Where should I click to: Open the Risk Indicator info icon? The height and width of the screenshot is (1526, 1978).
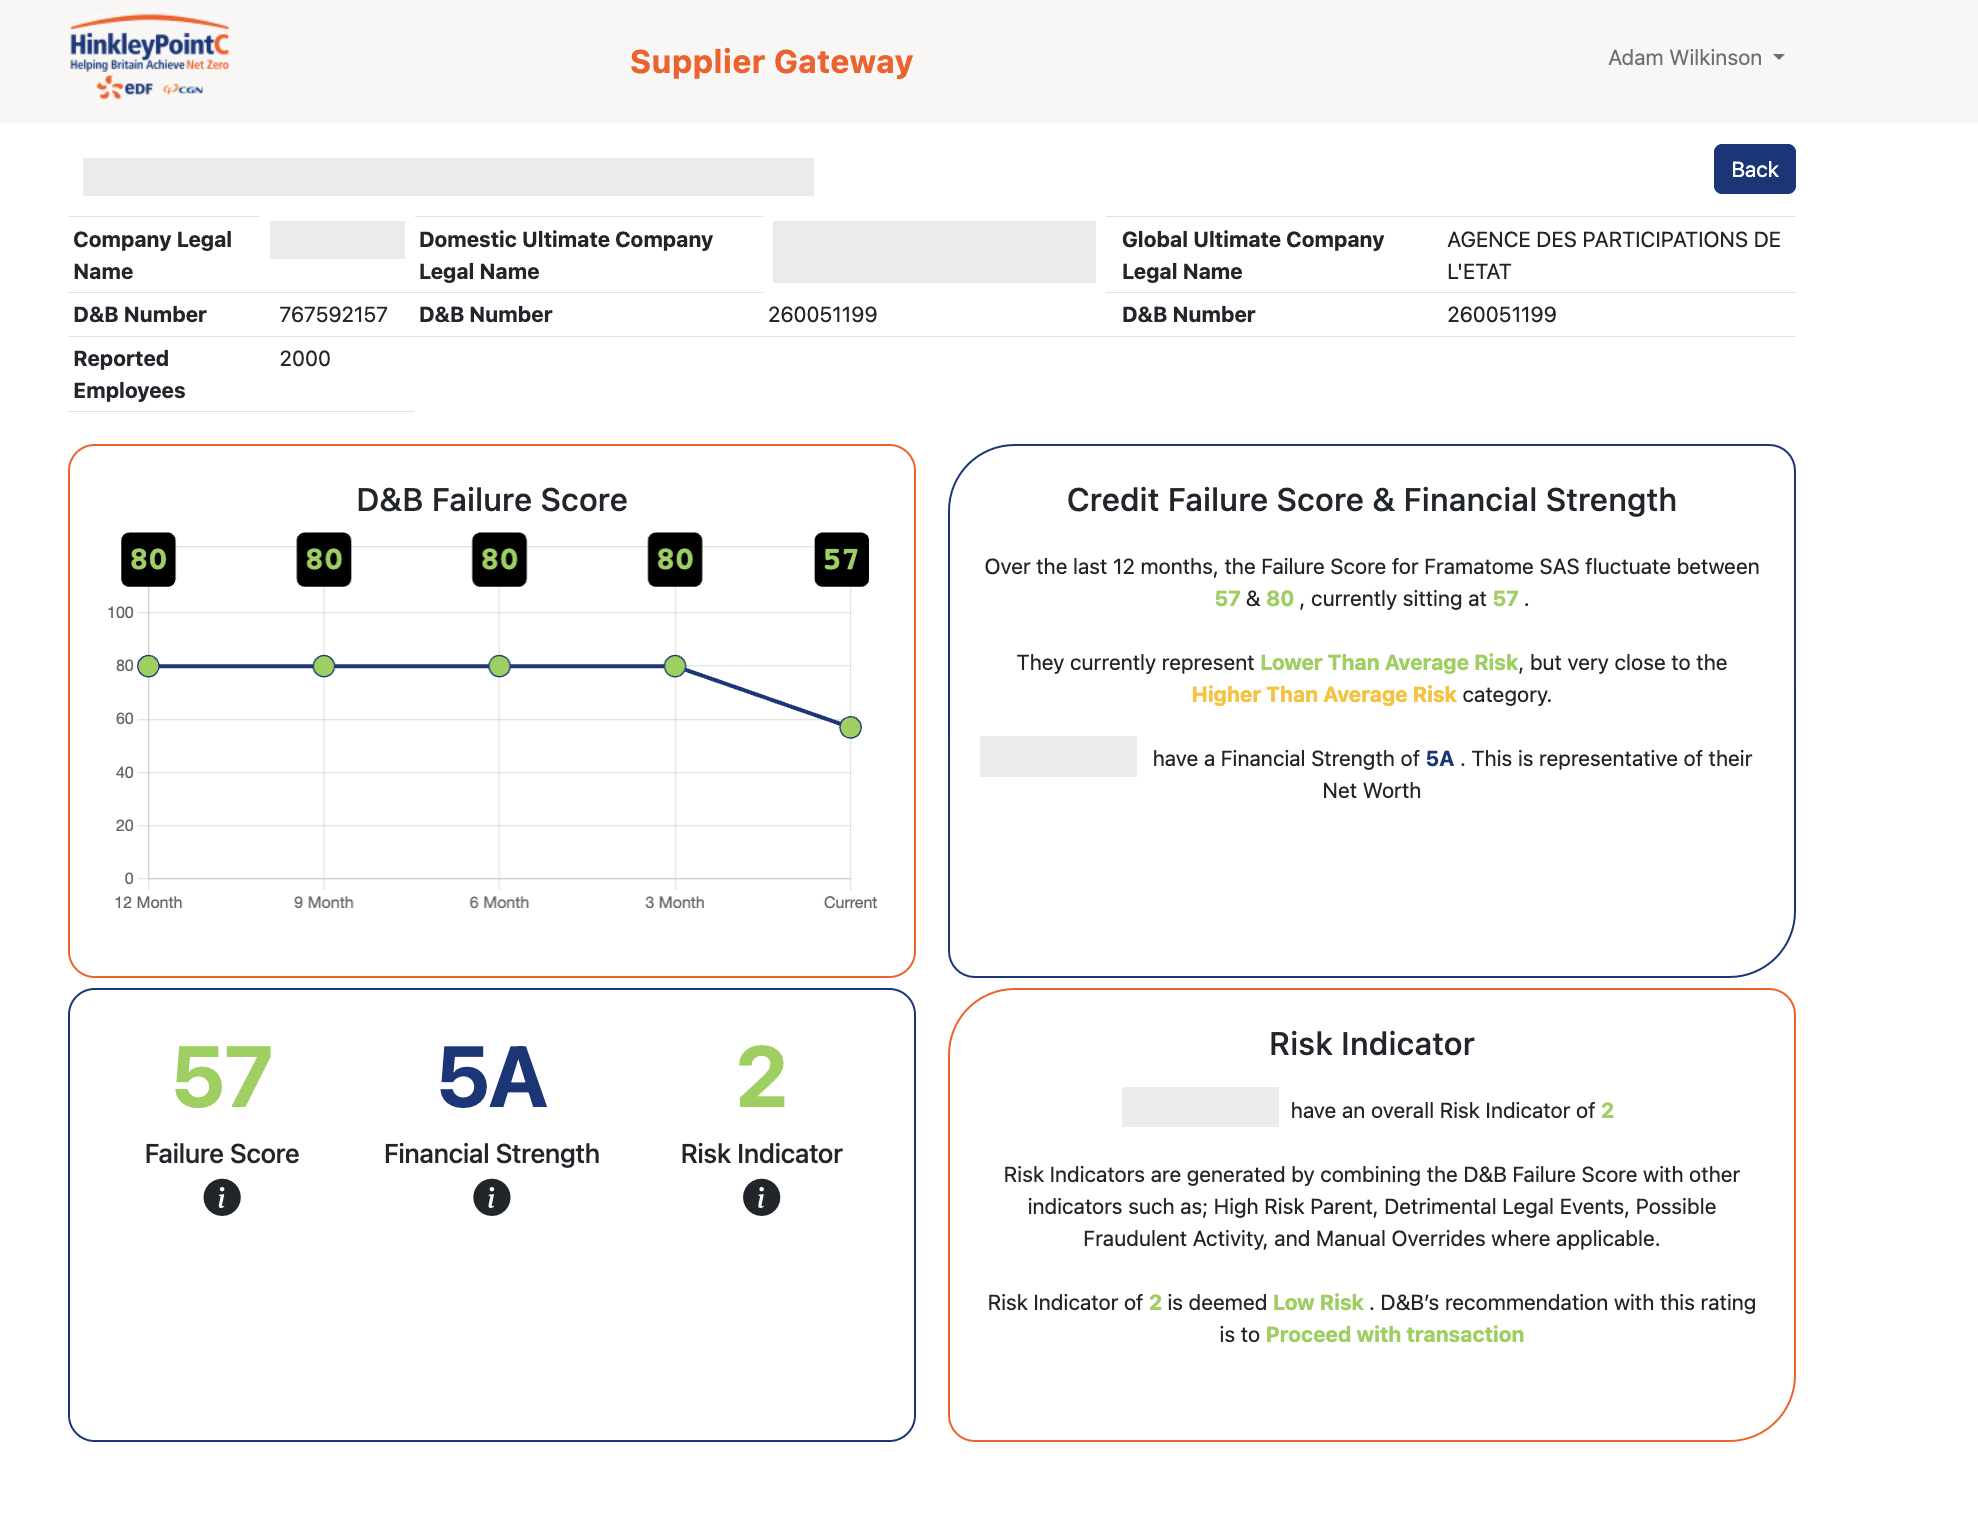pos(762,1197)
